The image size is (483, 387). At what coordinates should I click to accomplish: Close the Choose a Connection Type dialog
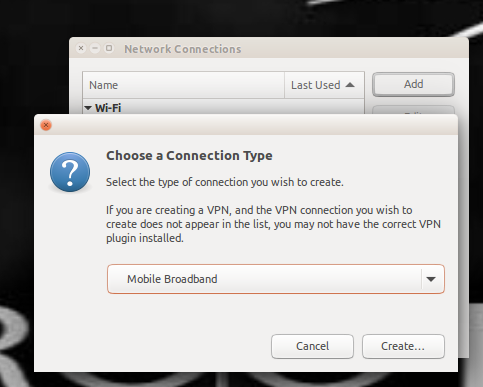coord(46,125)
